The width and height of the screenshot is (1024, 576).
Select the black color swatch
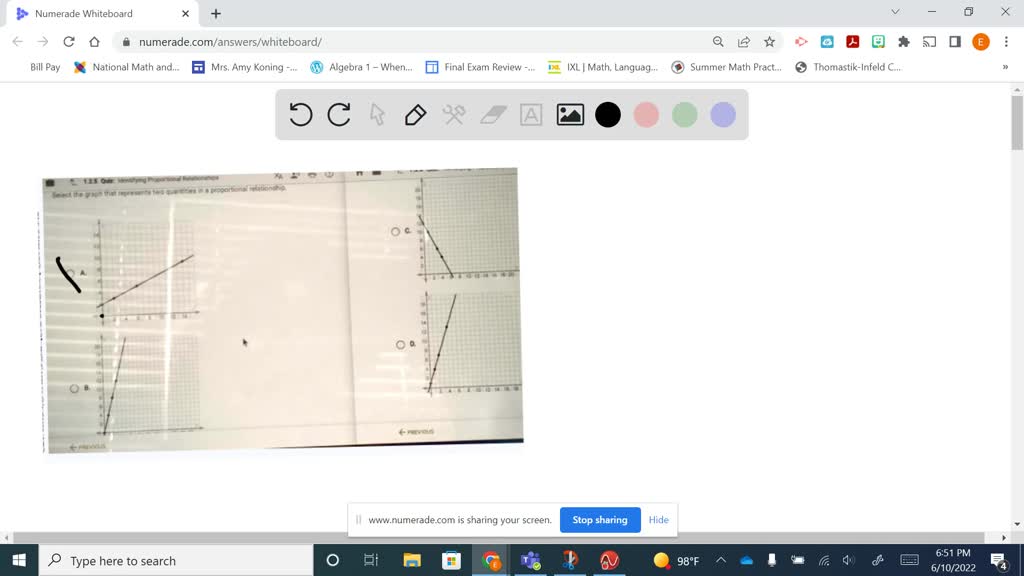[607, 114]
